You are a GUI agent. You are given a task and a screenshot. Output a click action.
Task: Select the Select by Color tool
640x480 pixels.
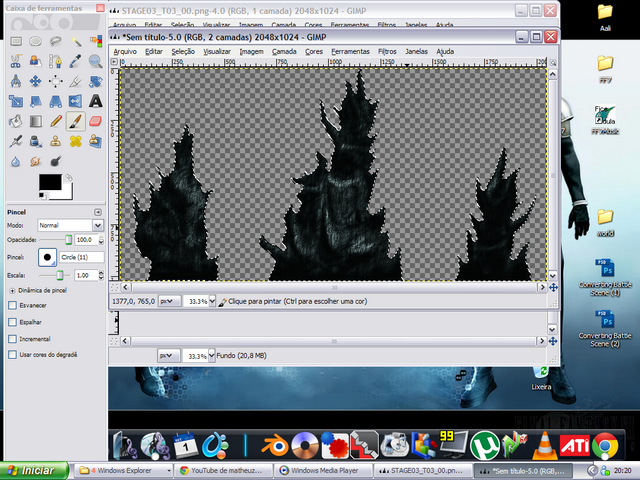(x=96, y=41)
